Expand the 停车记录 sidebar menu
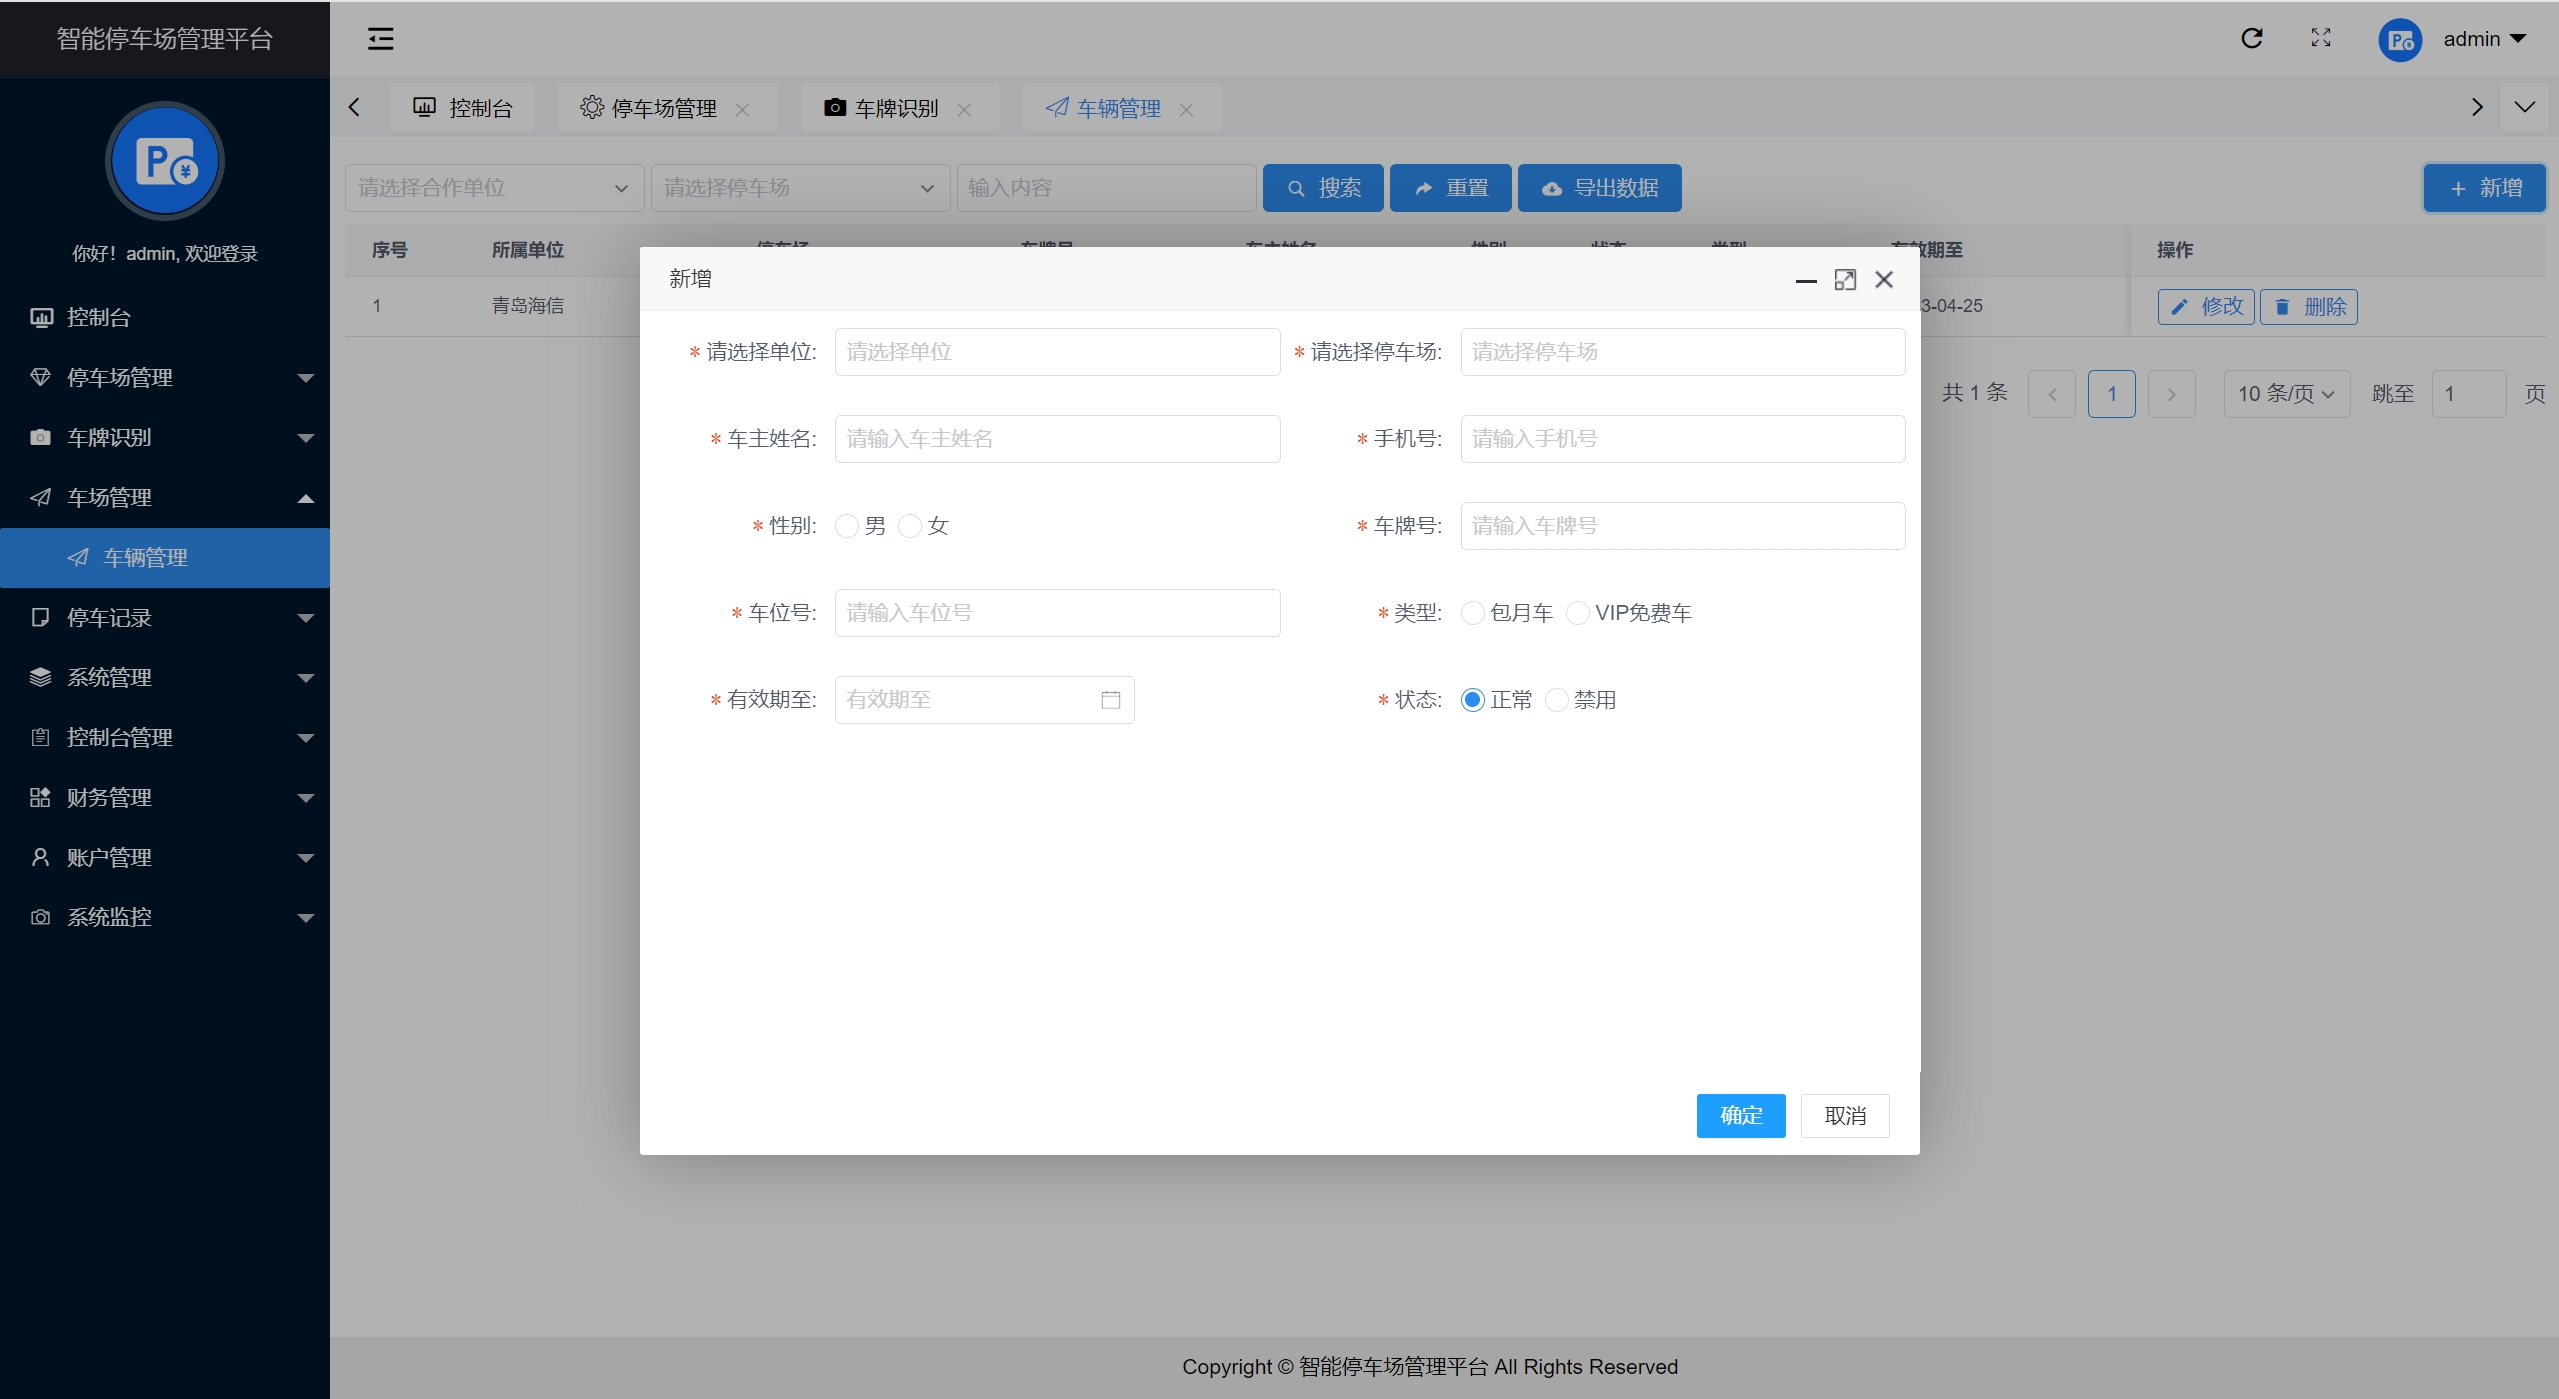The width and height of the screenshot is (2559, 1399). tap(165, 618)
